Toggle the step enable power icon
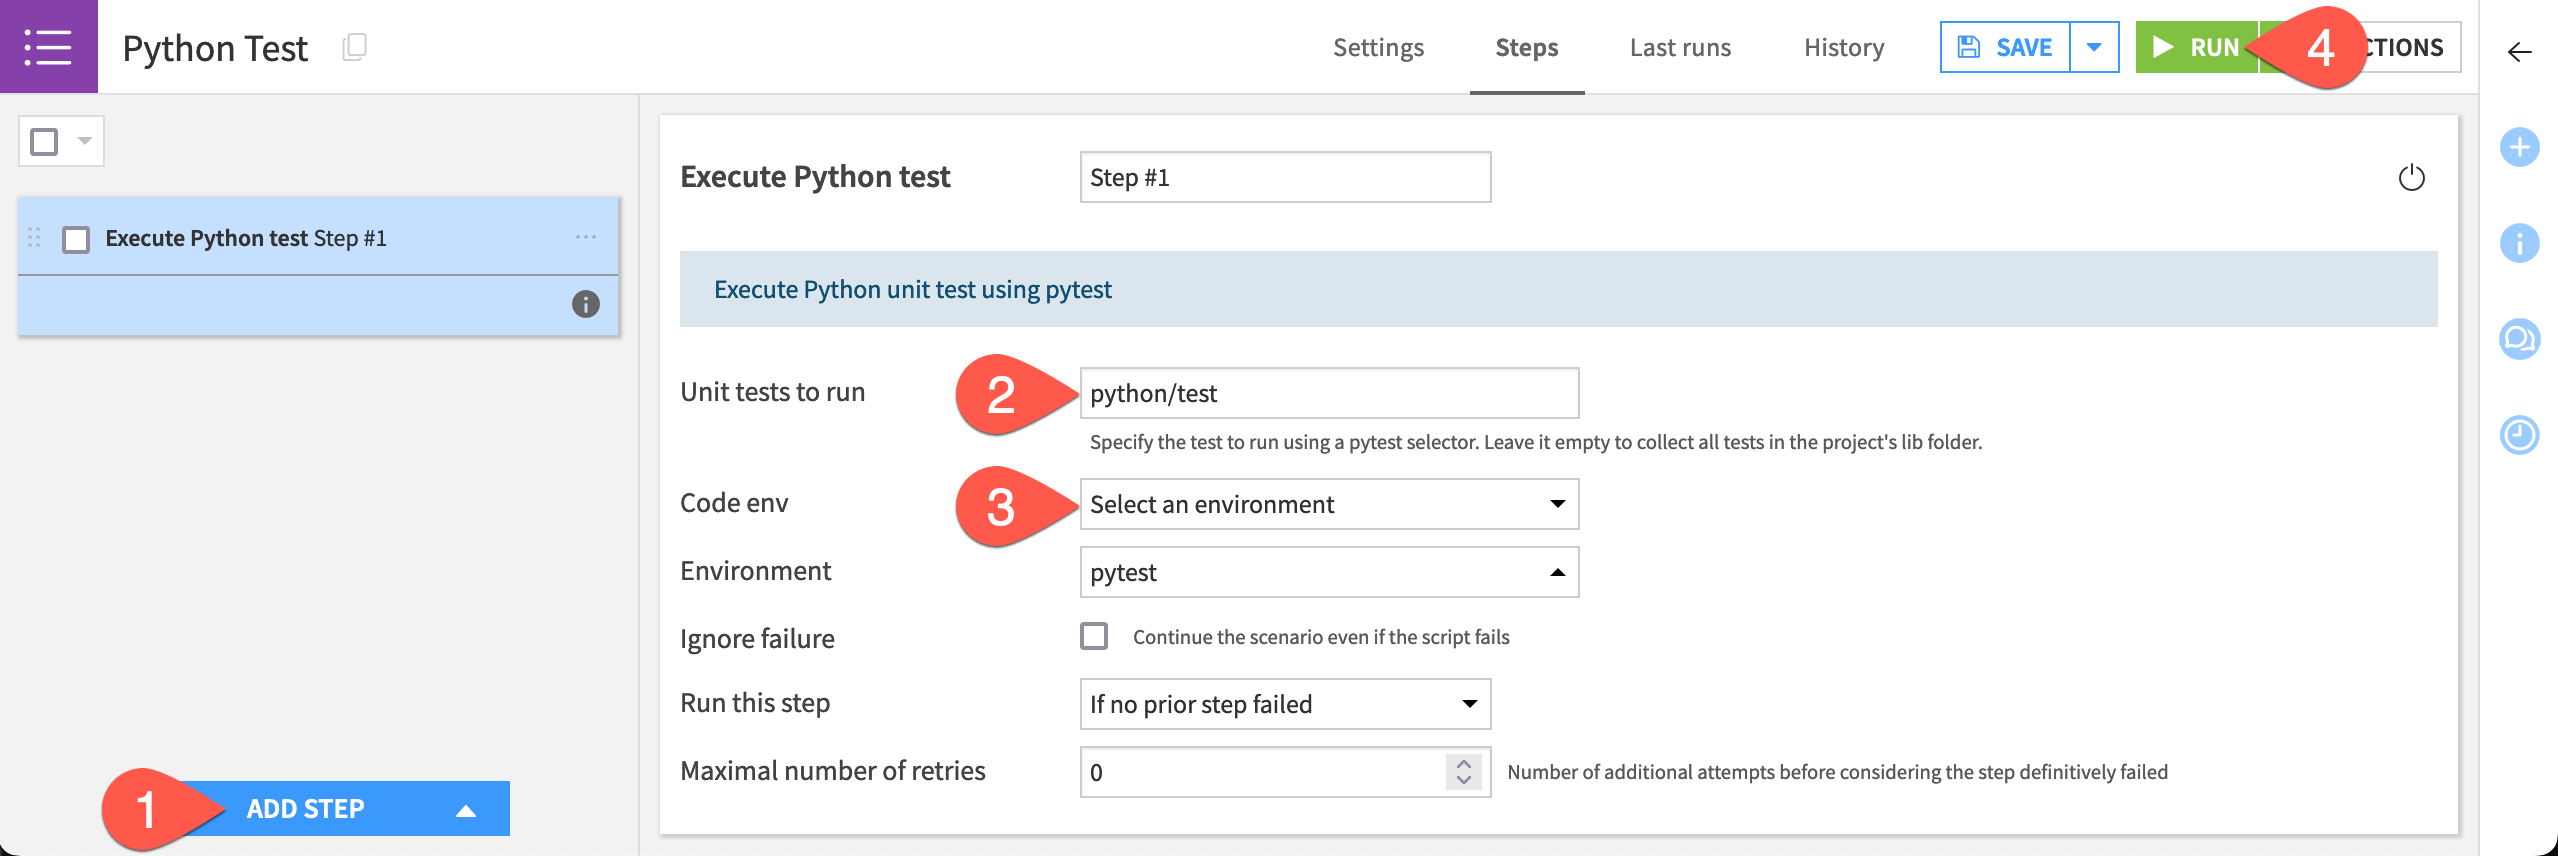The image size is (2558, 856). 2411,178
